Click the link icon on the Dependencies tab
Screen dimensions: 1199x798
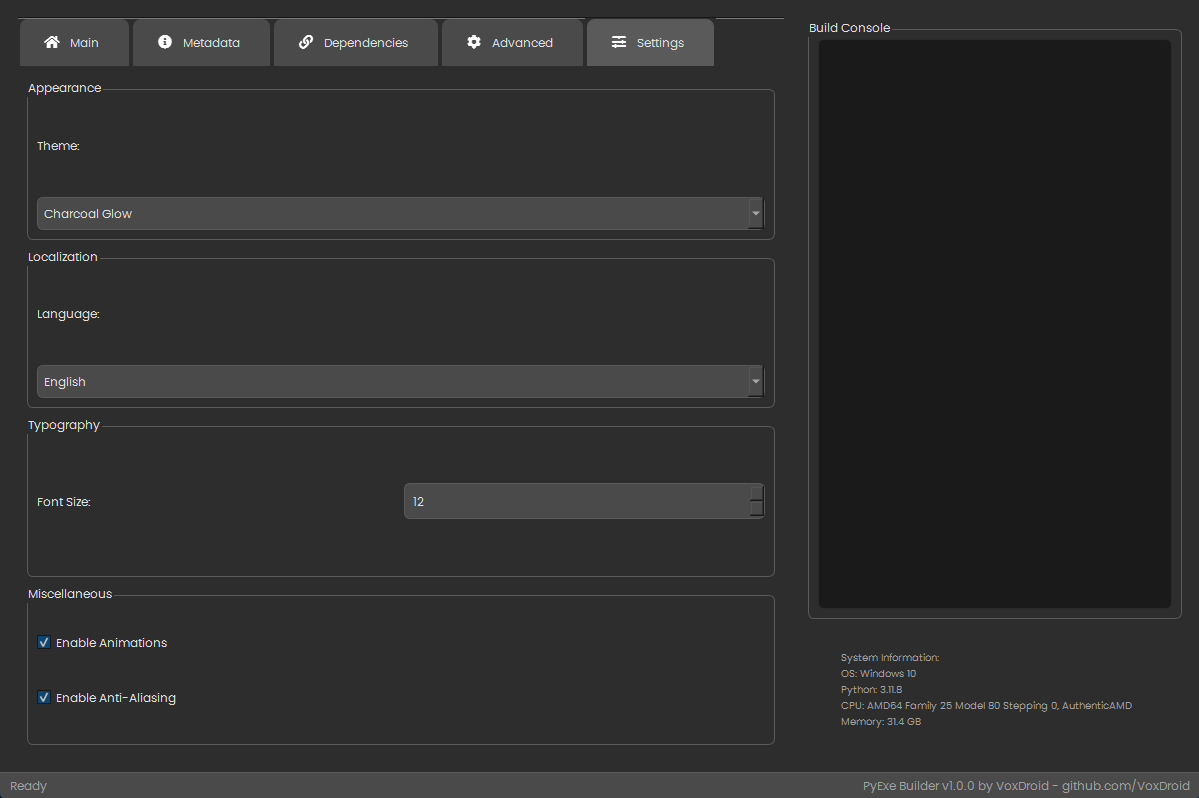coord(304,42)
